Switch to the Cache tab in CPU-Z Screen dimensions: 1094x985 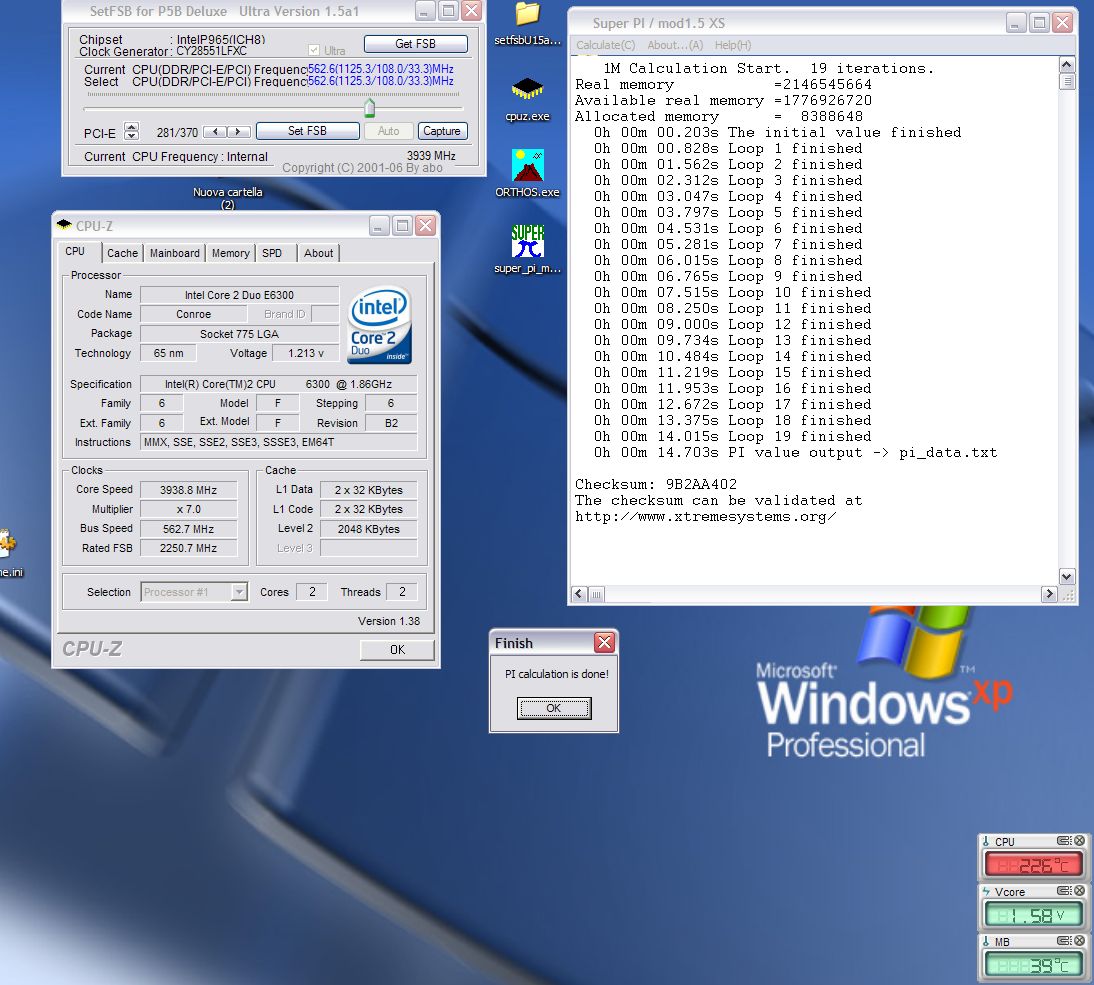click(x=122, y=253)
